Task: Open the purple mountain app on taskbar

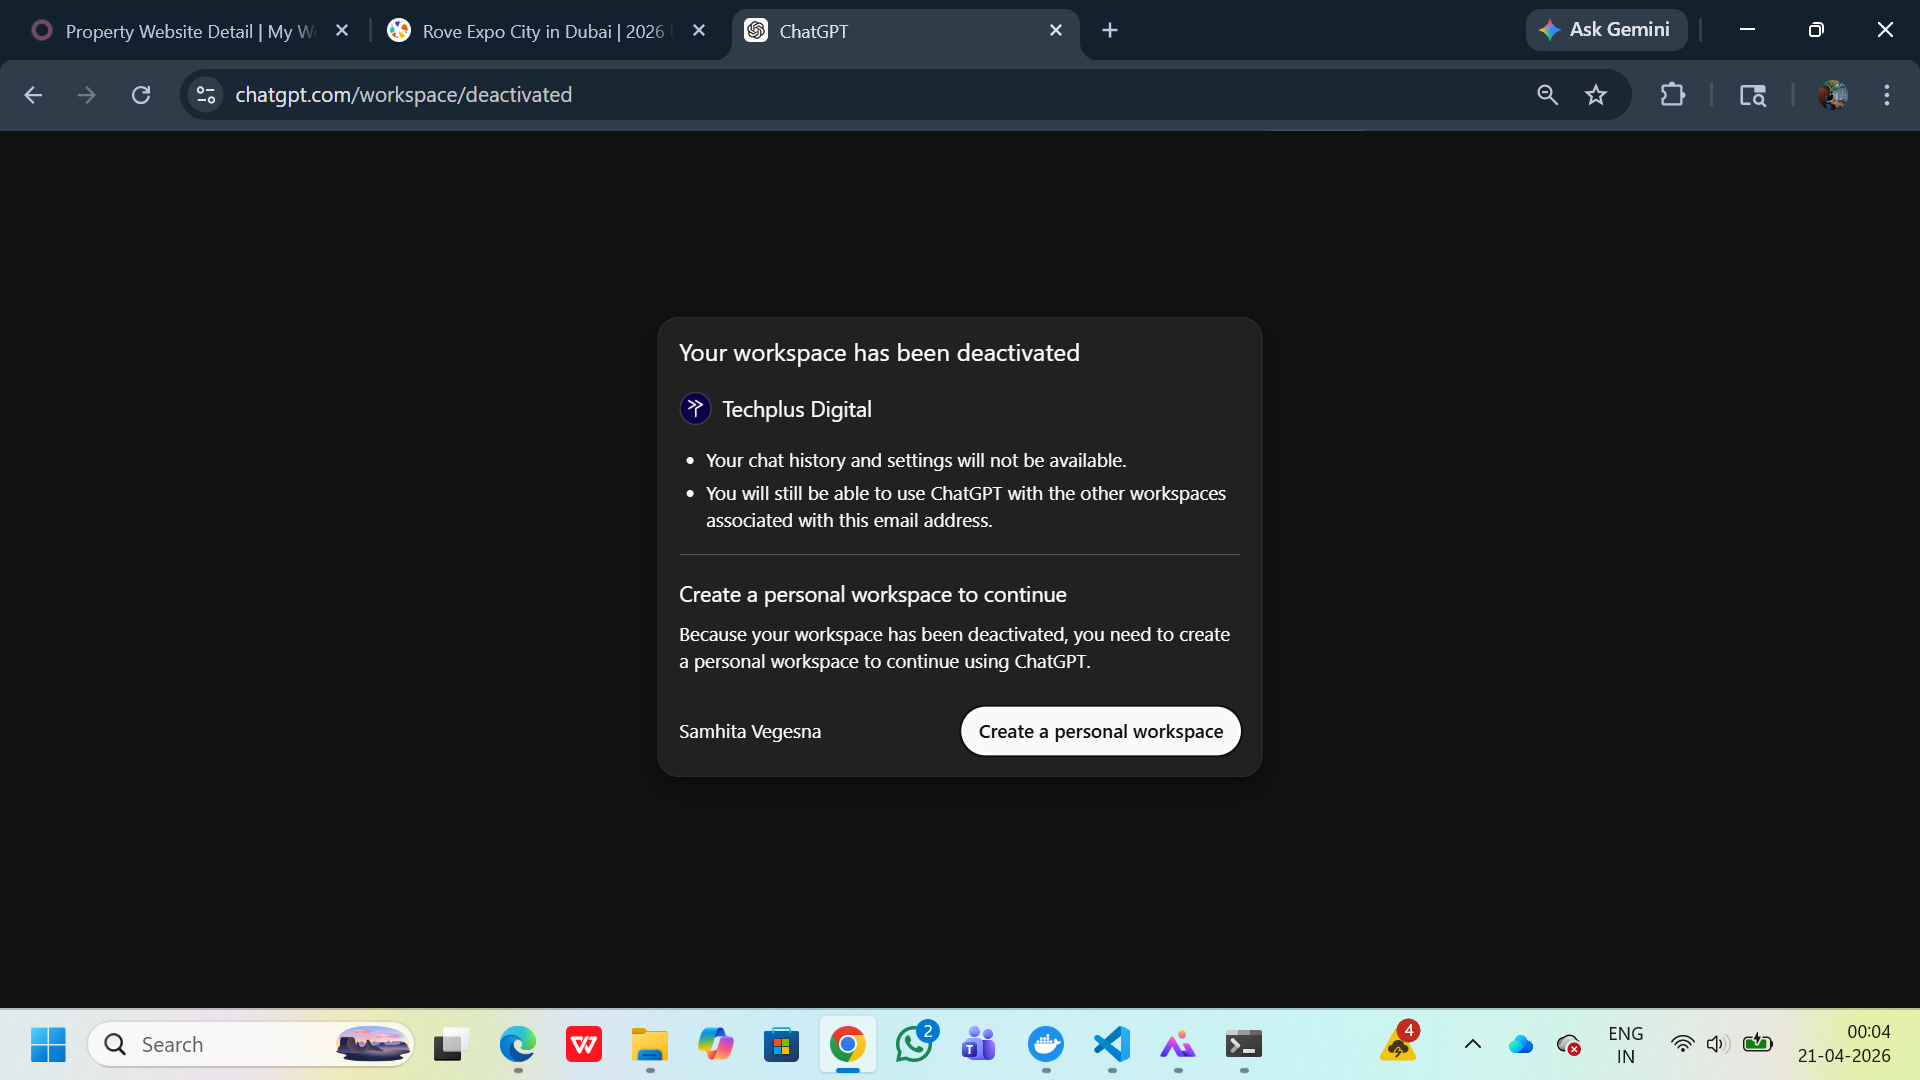Action: pos(1178,1045)
